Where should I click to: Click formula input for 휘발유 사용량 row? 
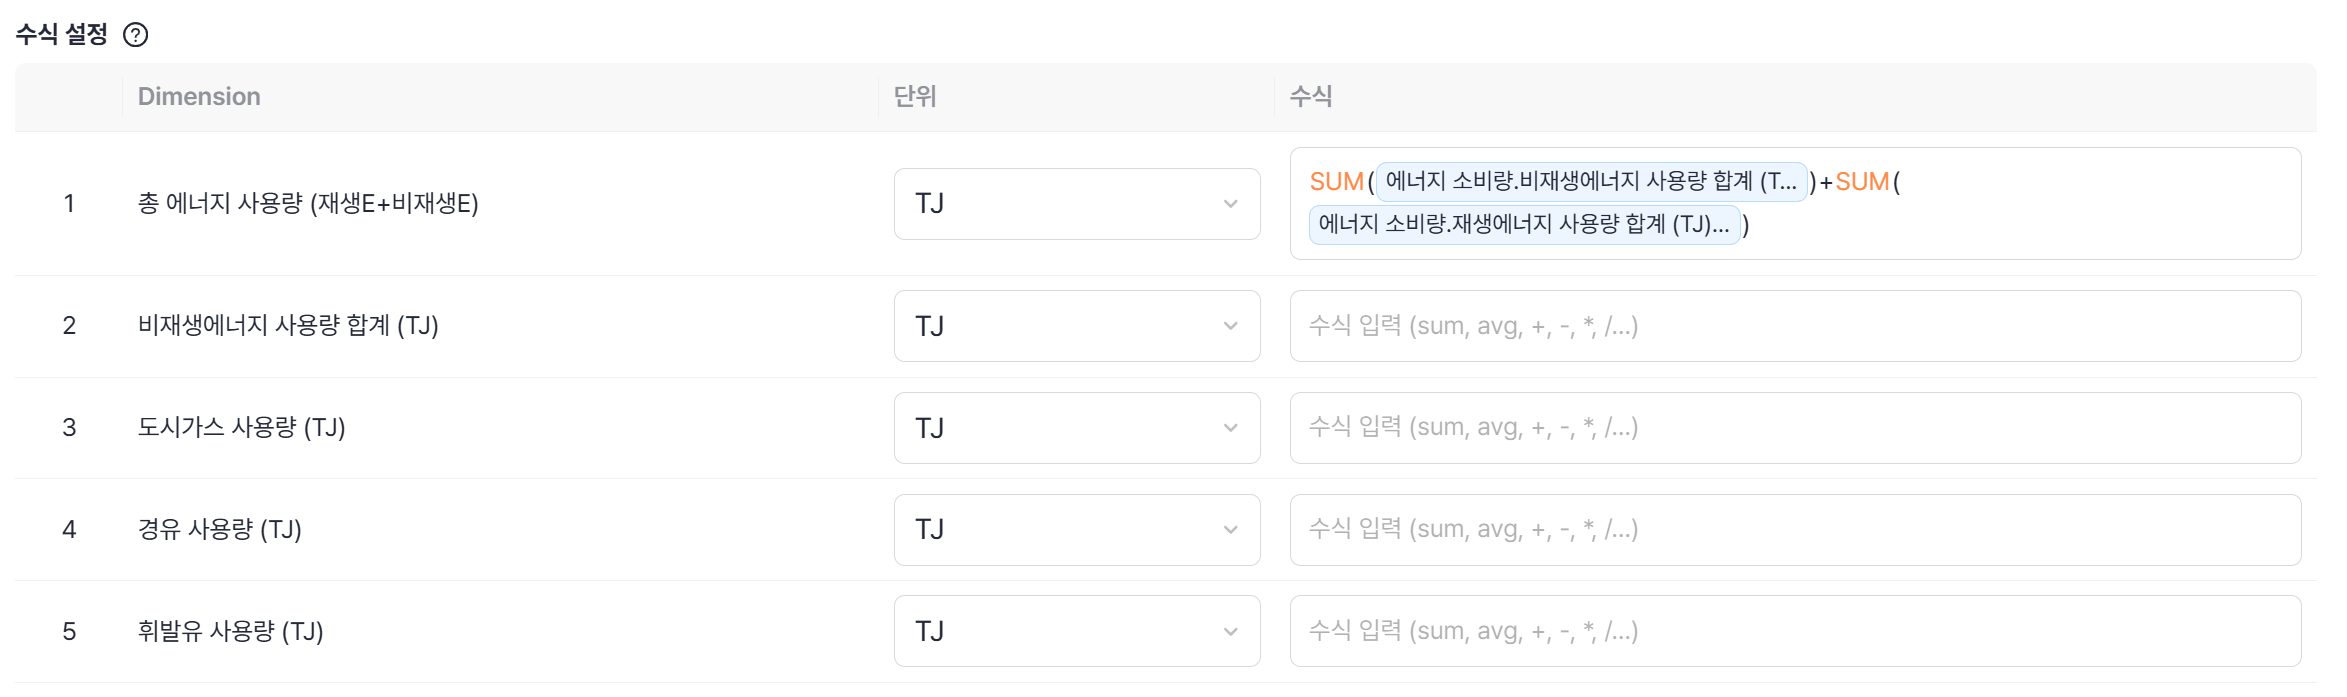pyautogui.click(x=1794, y=631)
